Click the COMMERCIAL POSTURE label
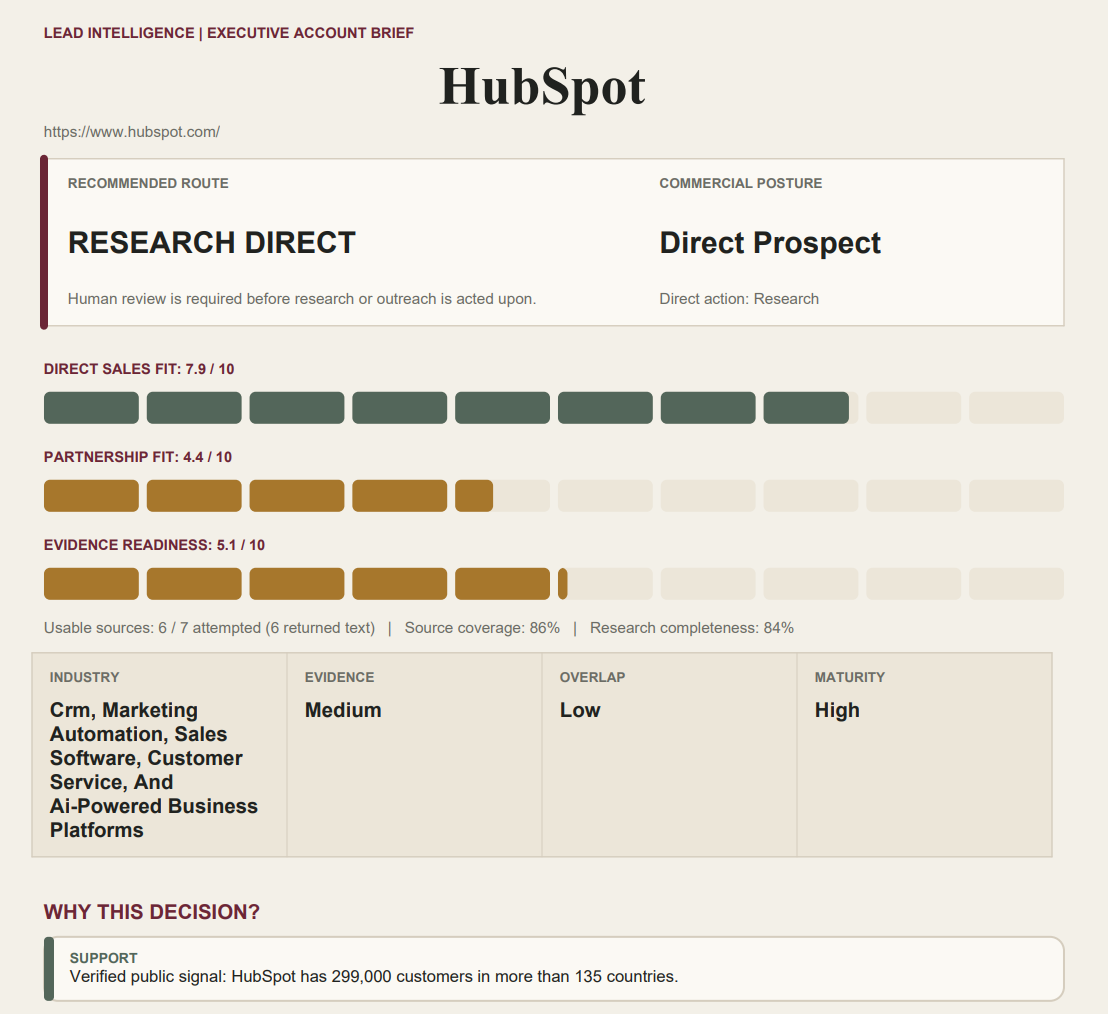 (741, 183)
